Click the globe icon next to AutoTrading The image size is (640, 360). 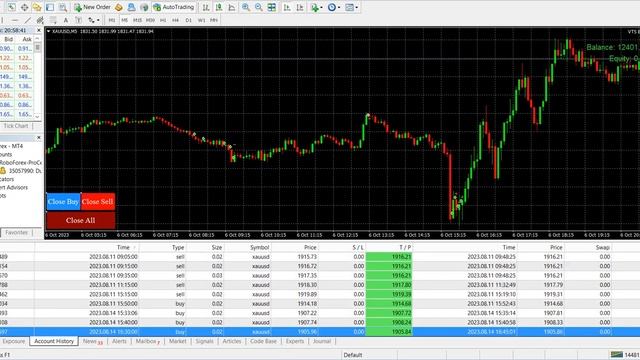tap(144, 7)
